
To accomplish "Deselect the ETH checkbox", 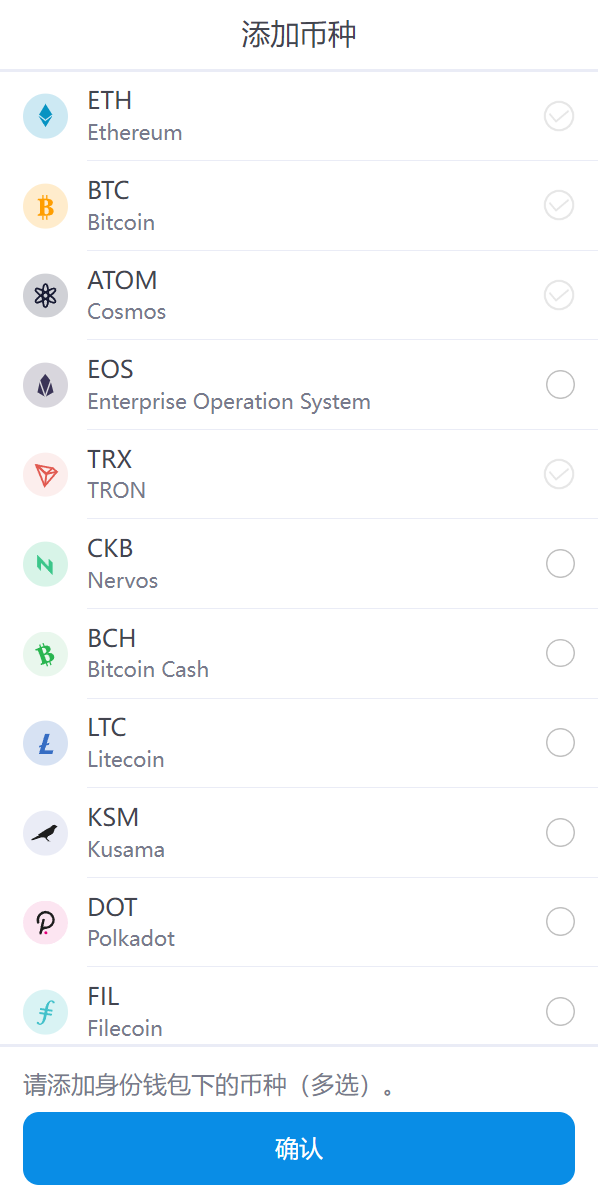I will 559,116.
